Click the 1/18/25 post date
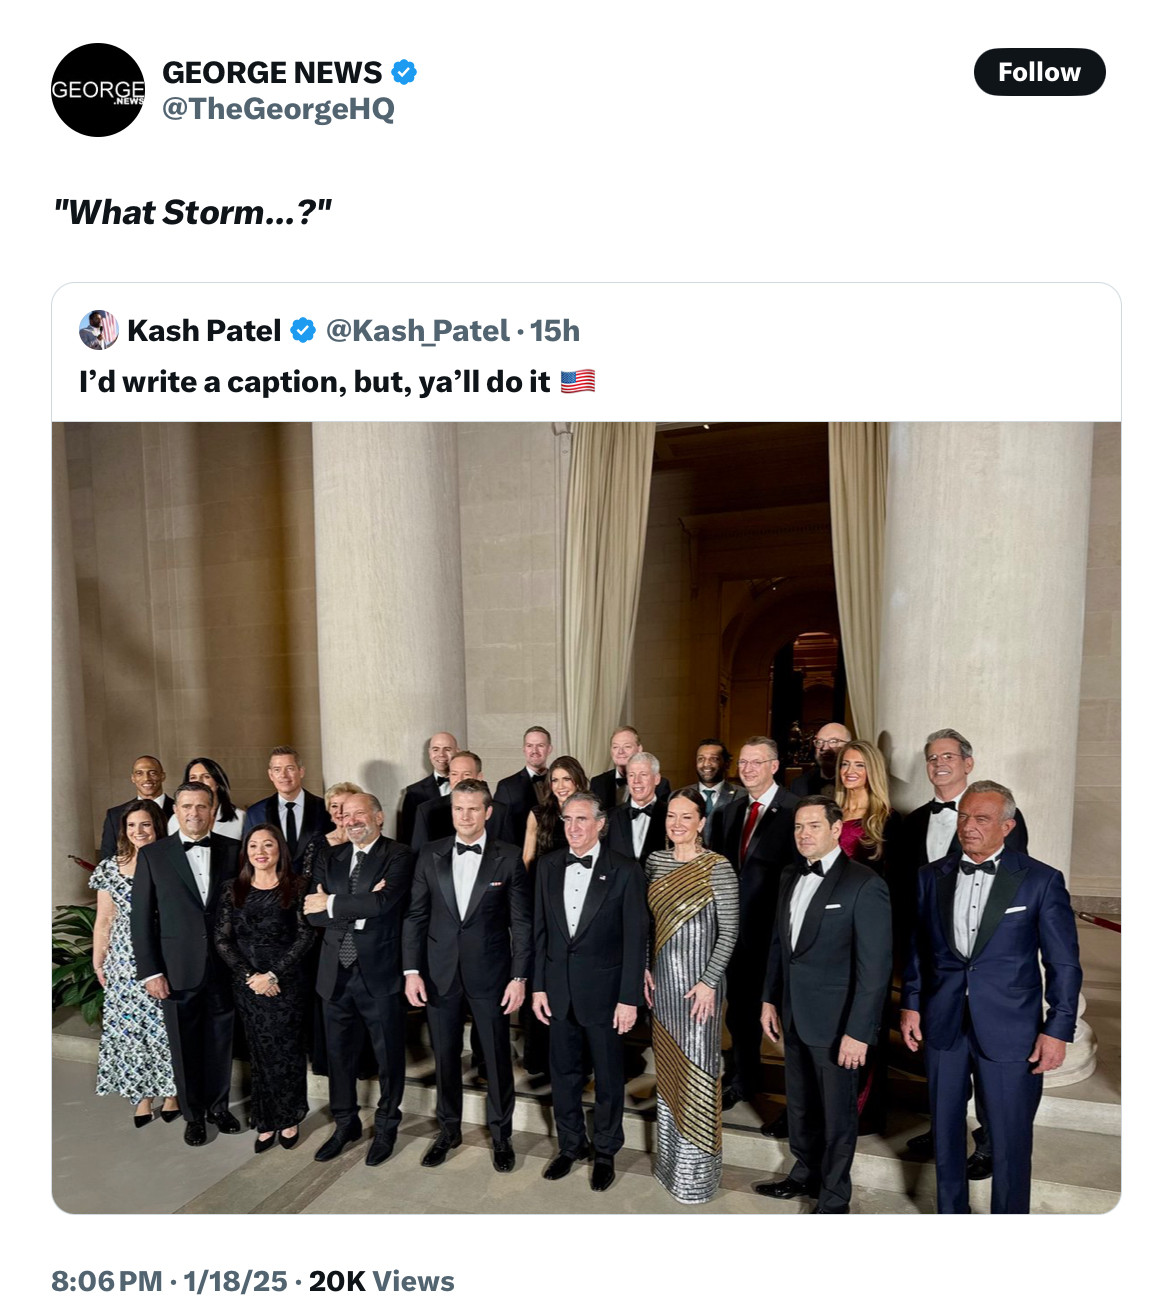Viewport: 1173px width, 1316px height. click(x=235, y=1281)
